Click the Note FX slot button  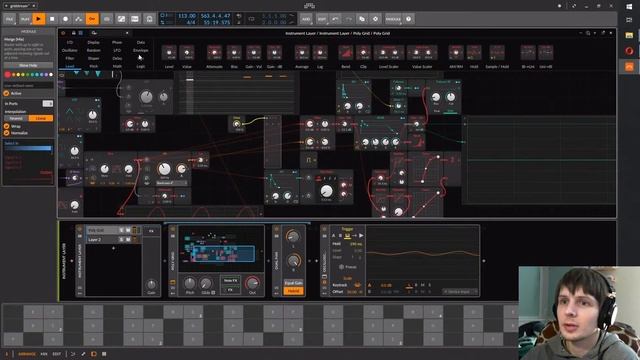point(230,281)
